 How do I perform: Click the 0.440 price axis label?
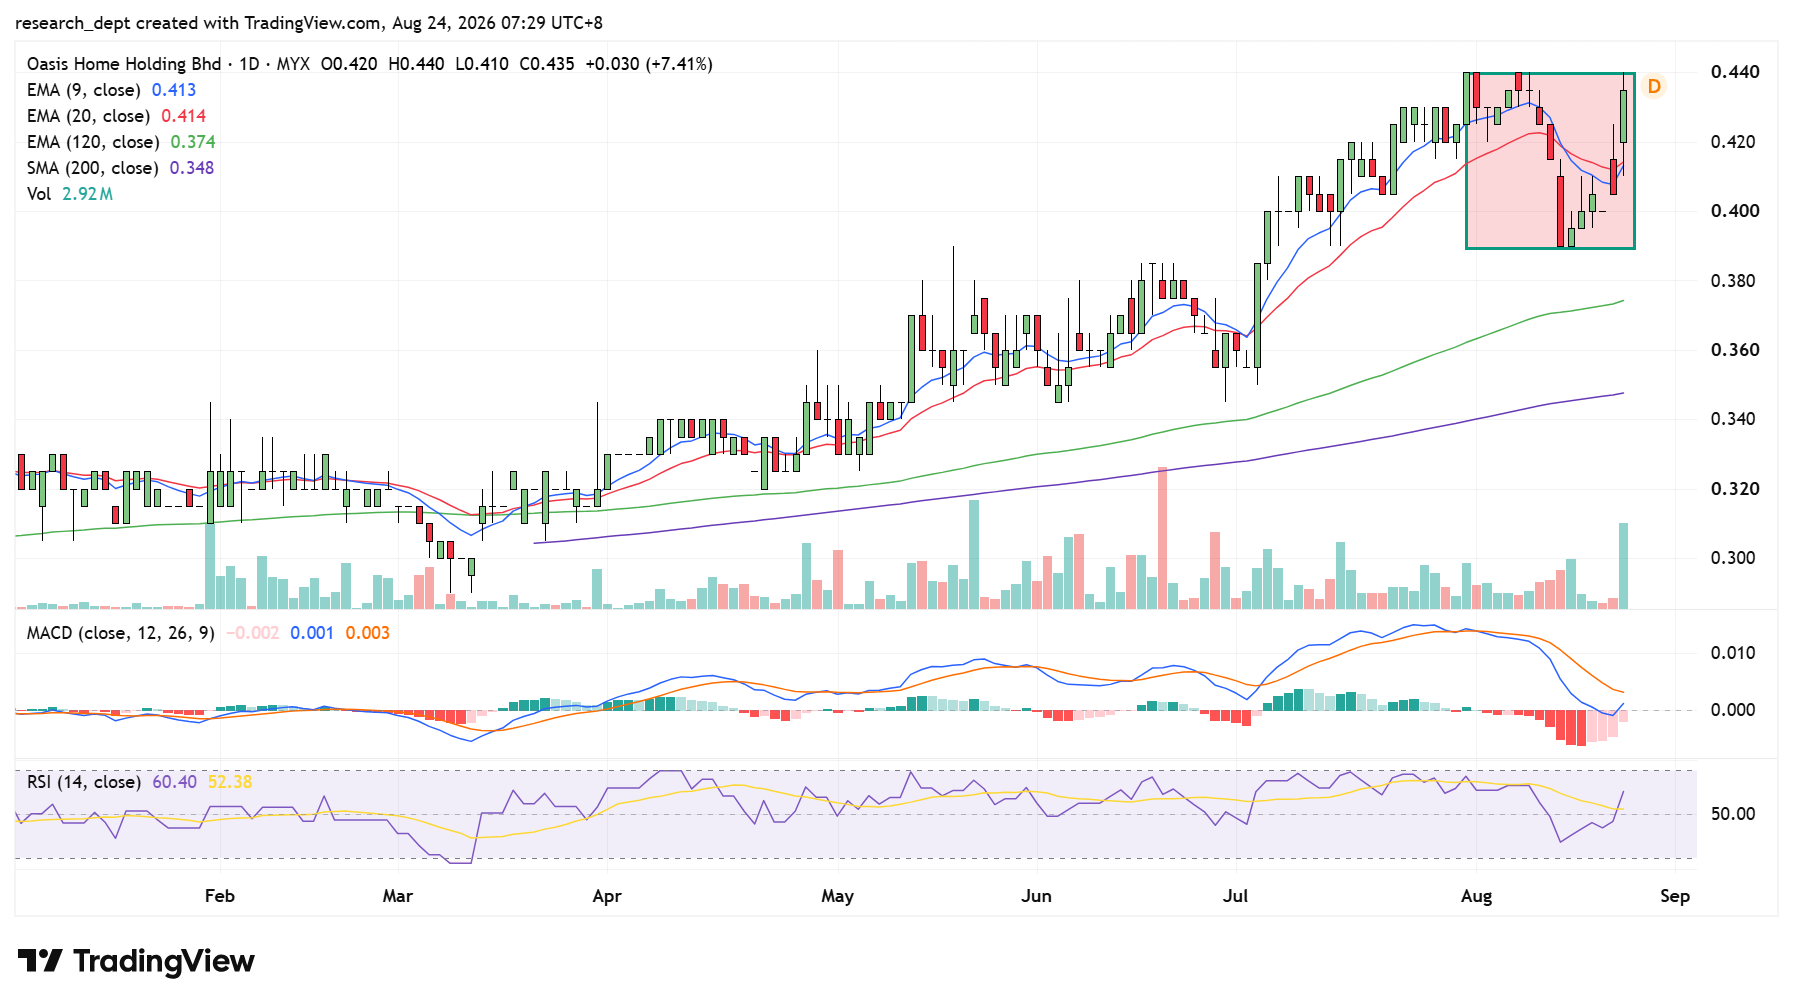(x=1735, y=72)
